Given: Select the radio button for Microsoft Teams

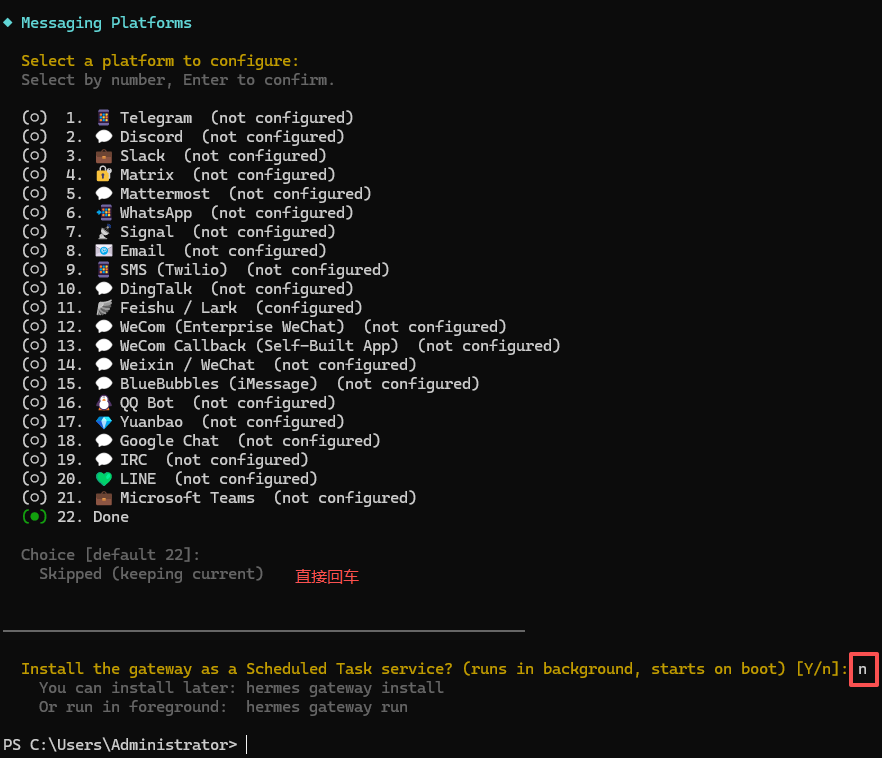Looking at the screenshot, I should pyautogui.click(x=34, y=497).
